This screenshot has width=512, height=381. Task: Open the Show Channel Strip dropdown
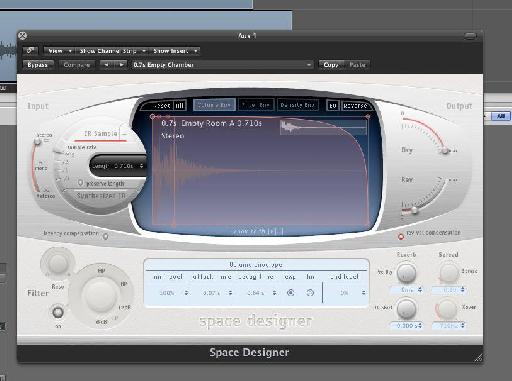point(112,51)
